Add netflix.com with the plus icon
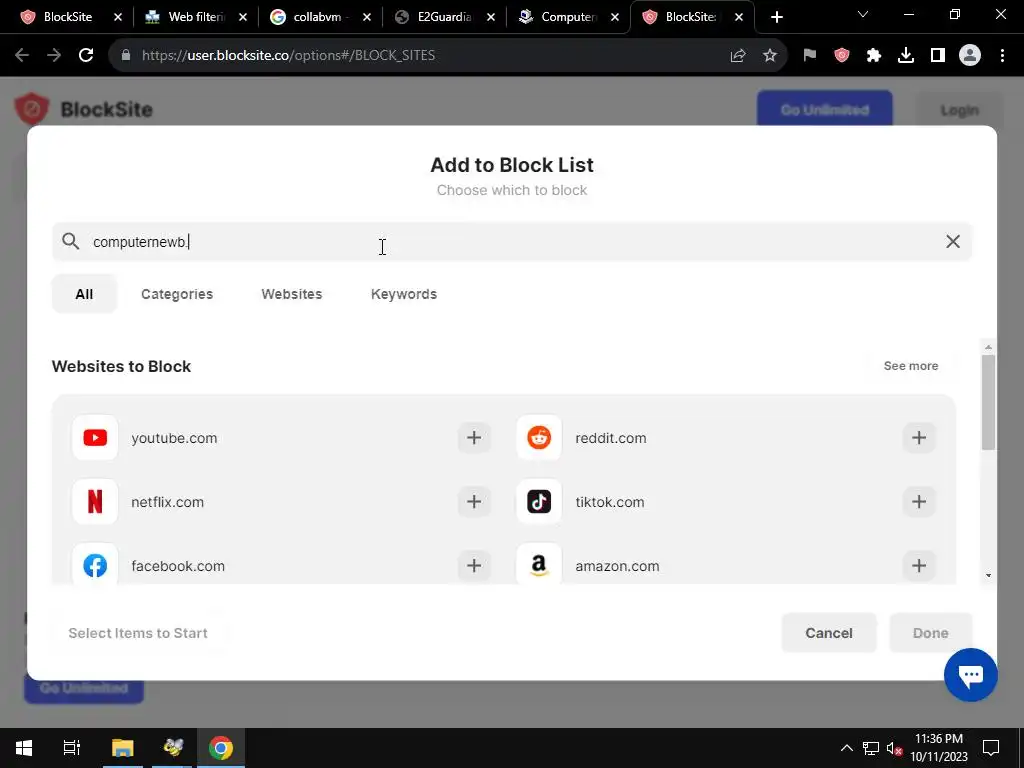This screenshot has width=1024, height=768. pos(474,502)
